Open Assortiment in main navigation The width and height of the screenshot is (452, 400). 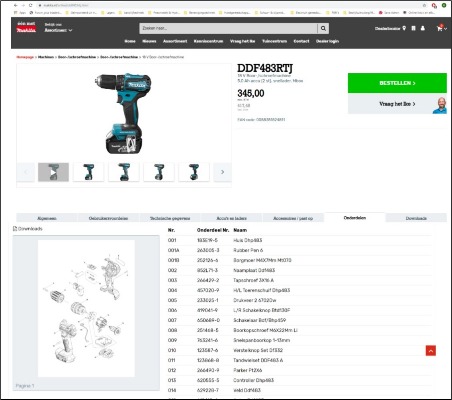[175, 41]
